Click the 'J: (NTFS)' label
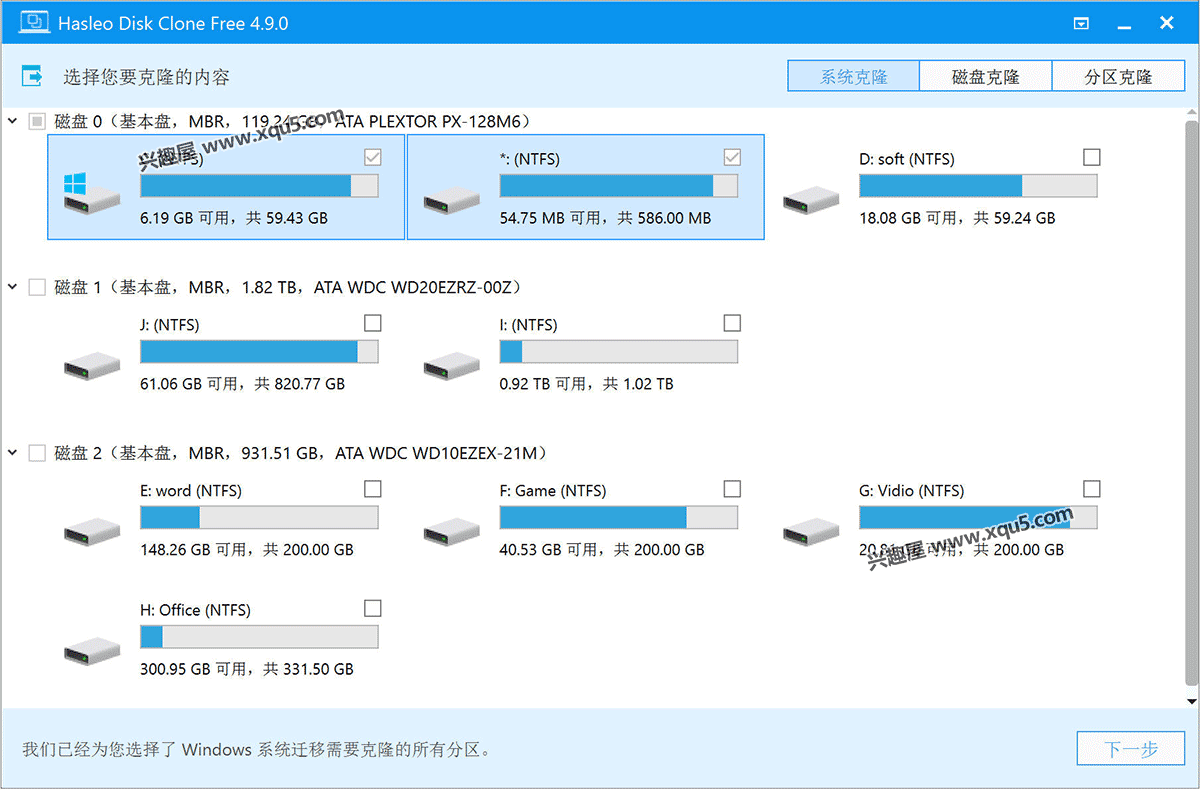 170,325
